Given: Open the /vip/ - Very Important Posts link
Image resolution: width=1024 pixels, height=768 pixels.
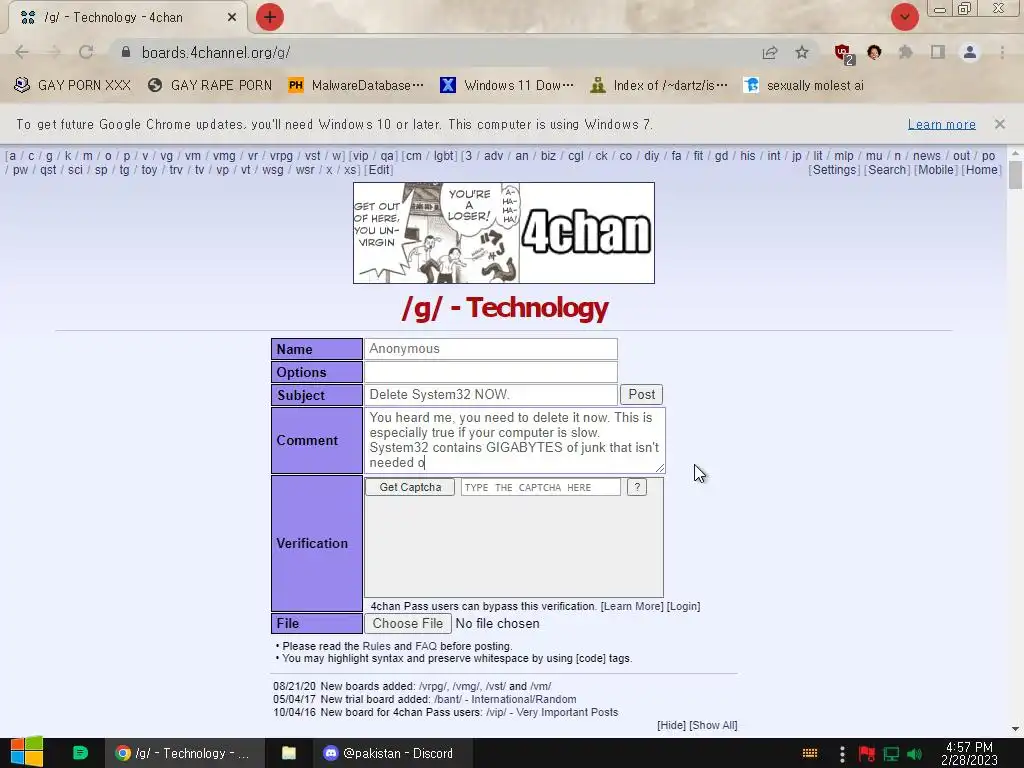Looking at the screenshot, I should [552, 712].
